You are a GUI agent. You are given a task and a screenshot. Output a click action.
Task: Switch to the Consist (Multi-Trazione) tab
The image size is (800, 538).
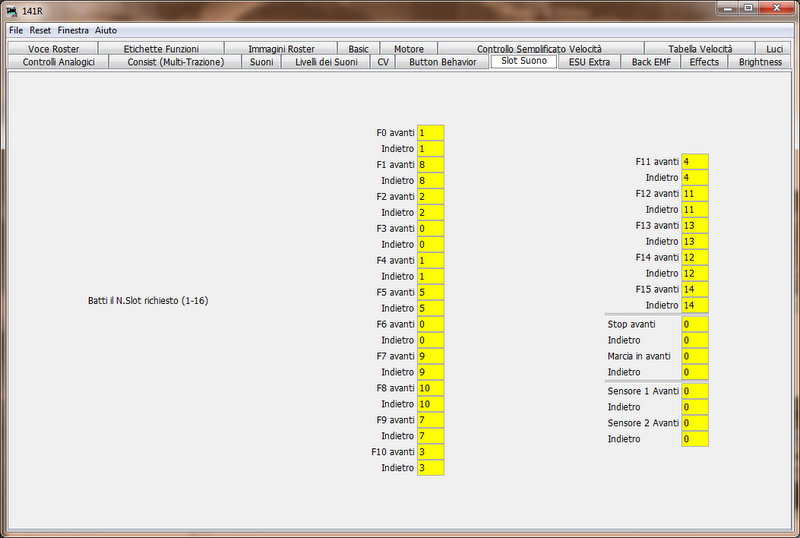[175, 62]
